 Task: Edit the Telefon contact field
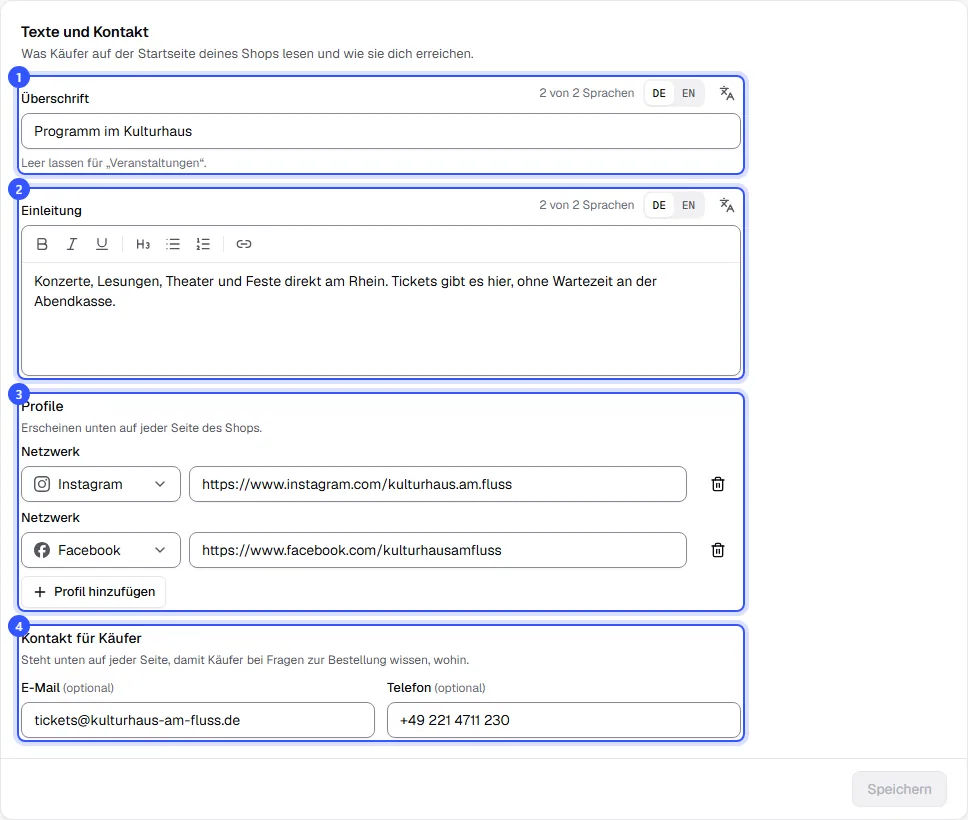click(564, 720)
